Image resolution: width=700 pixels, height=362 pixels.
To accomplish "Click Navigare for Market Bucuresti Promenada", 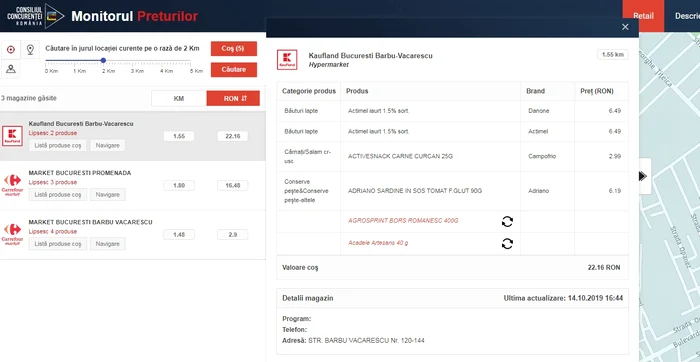I will (x=108, y=195).
